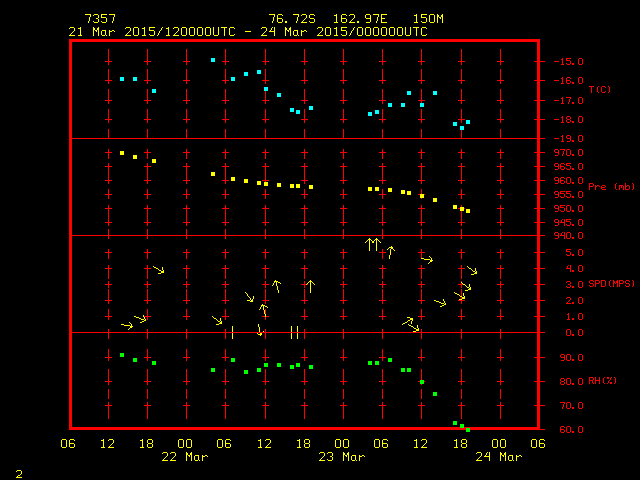Click the 23 Mar date label

pyautogui.click(x=342, y=456)
